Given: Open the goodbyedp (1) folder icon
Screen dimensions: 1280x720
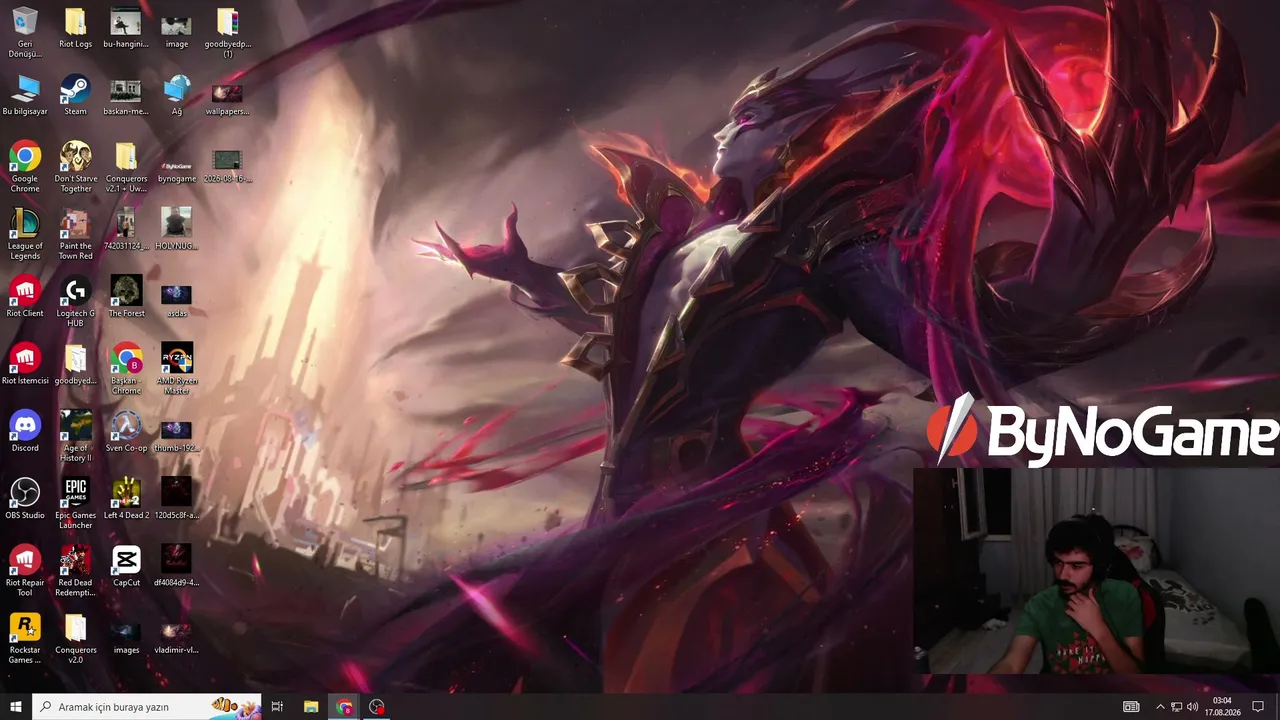Looking at the screenshot, I should tap(227, 22).
